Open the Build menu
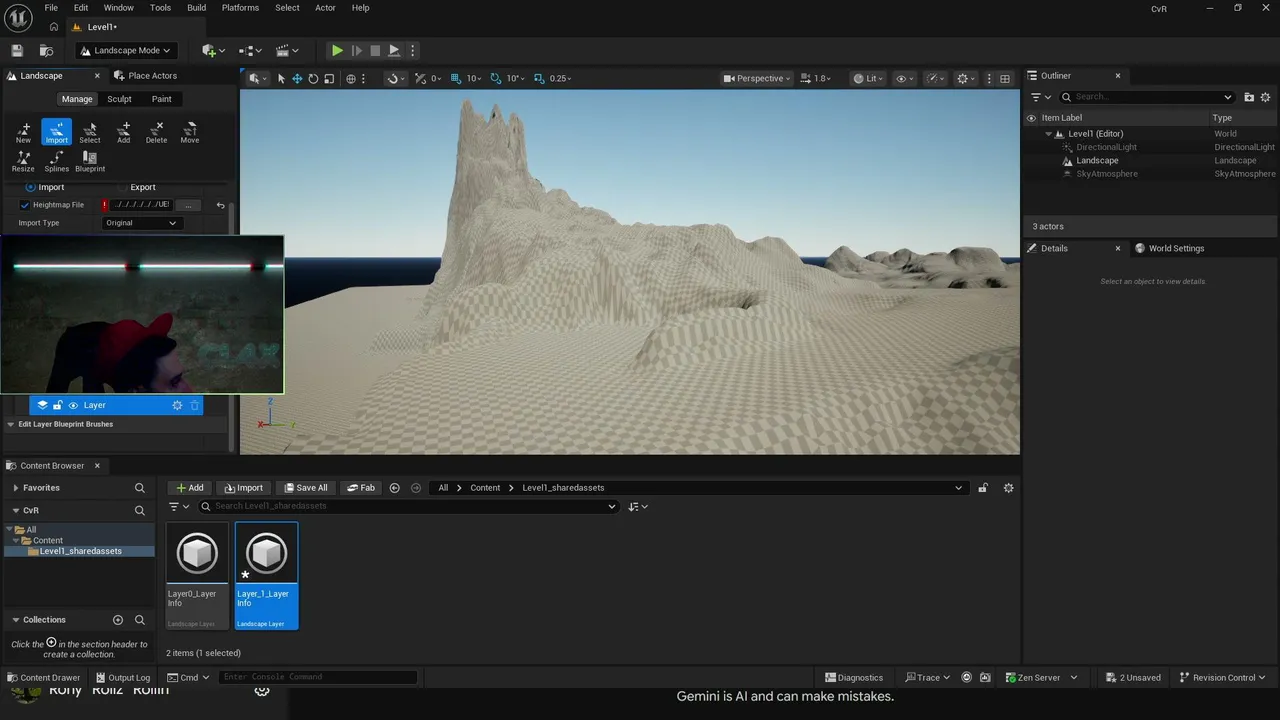Image resolution: width=1280 pixels, height=720 pixels. 196,8
